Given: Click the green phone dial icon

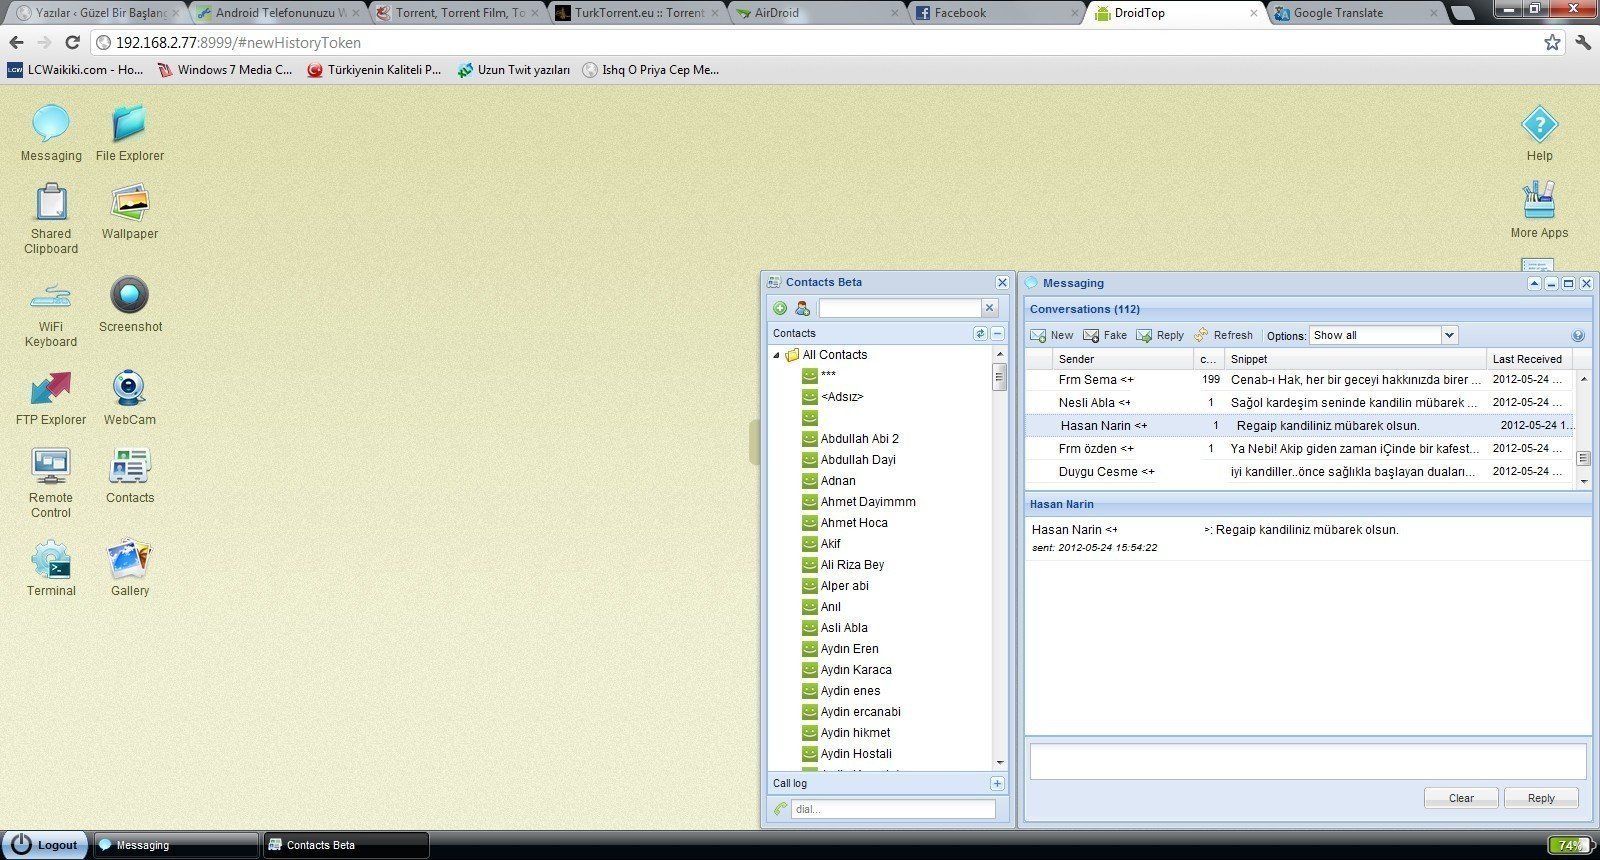Looking at the screenshot, I should pyautogui.click(x=780, y=809).
